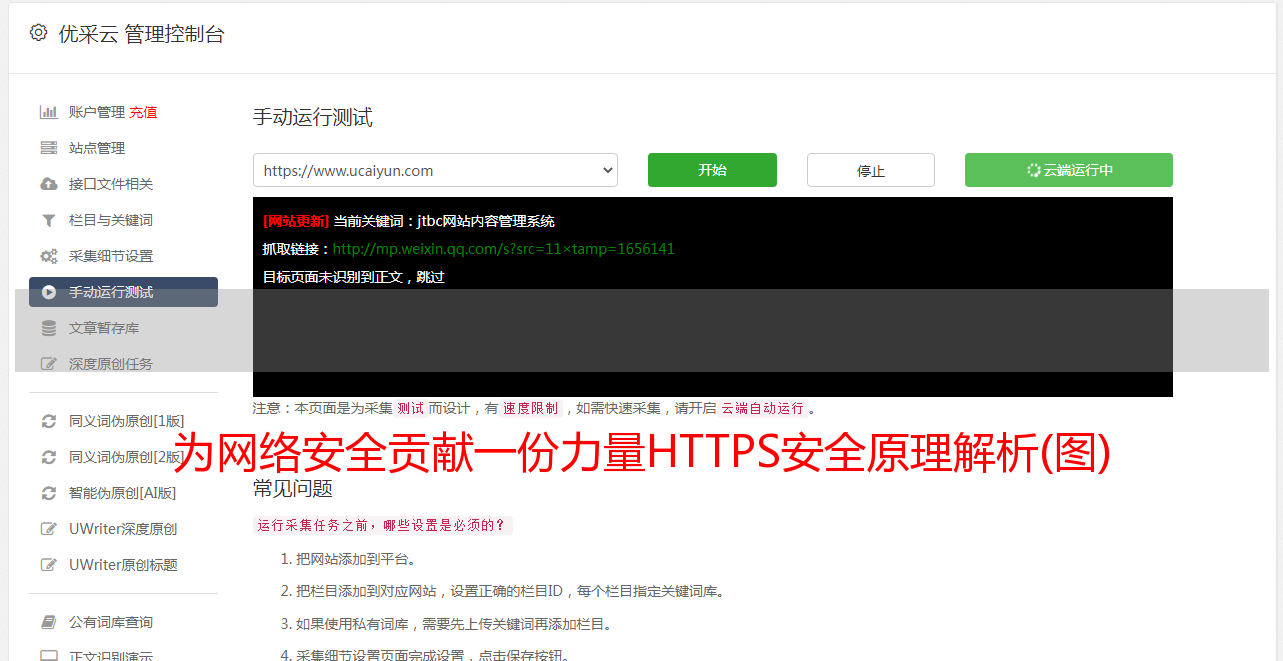Select 手动运行测试 menu item

pyautogui.click(x=123, y=292)
